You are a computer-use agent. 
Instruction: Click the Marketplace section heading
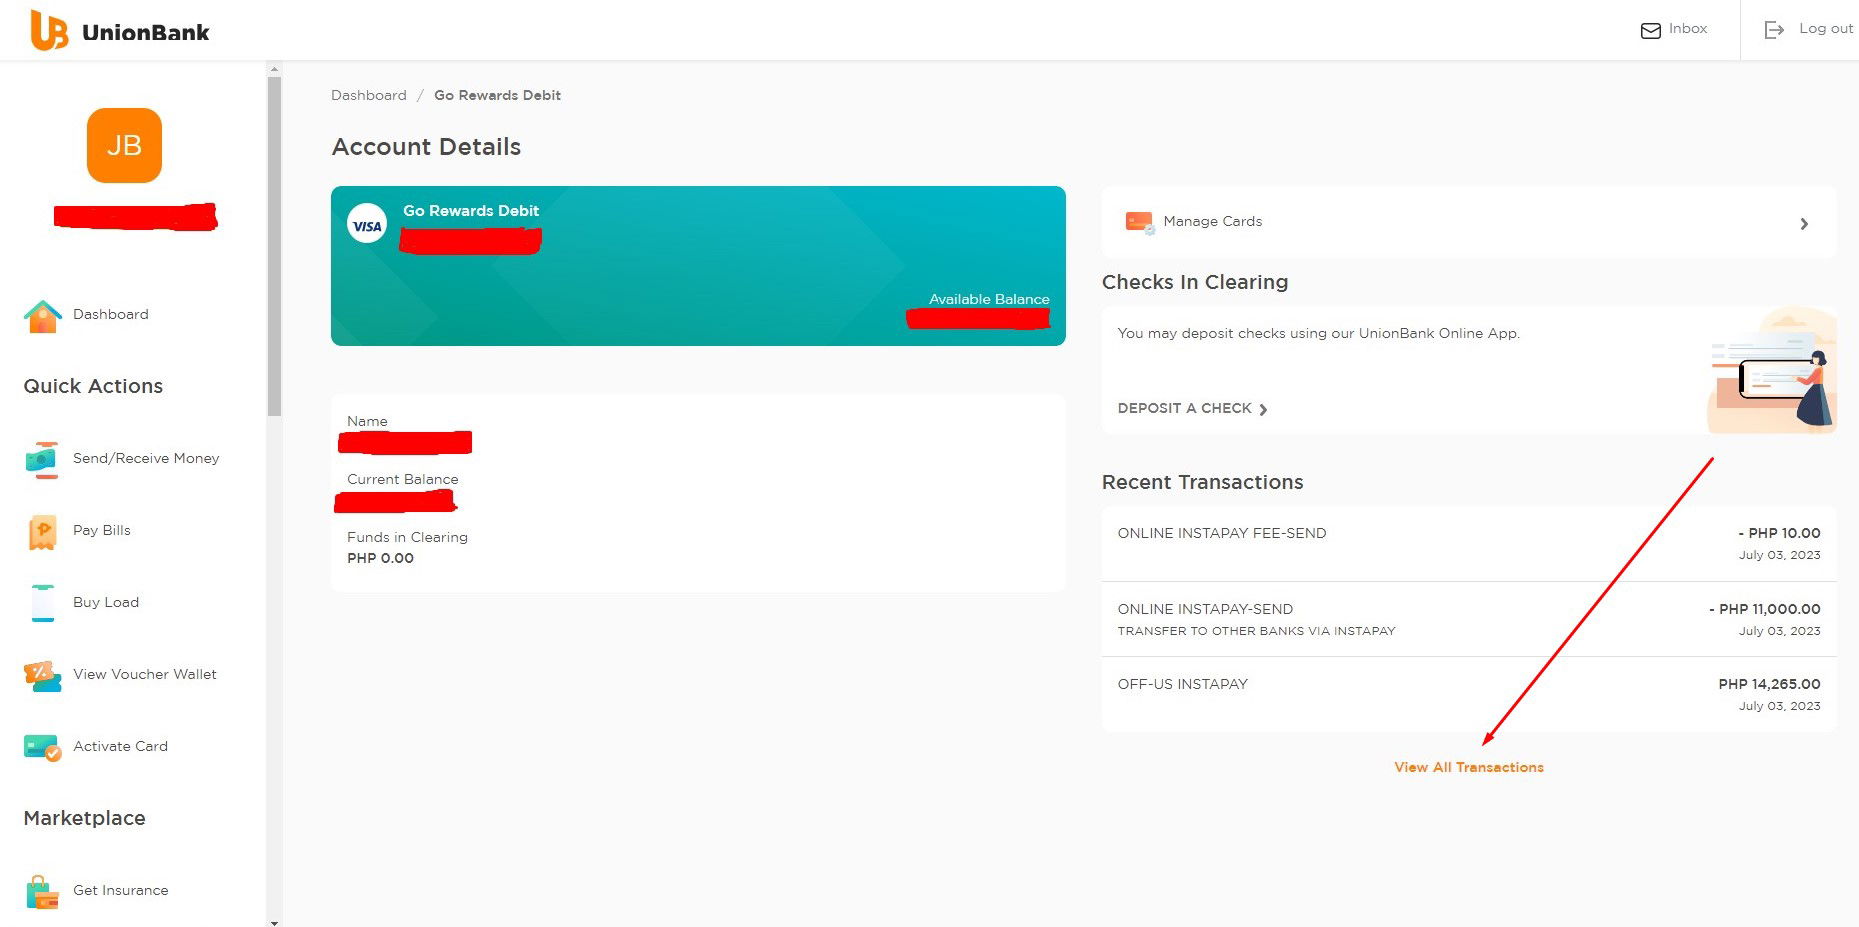point(84,818)
